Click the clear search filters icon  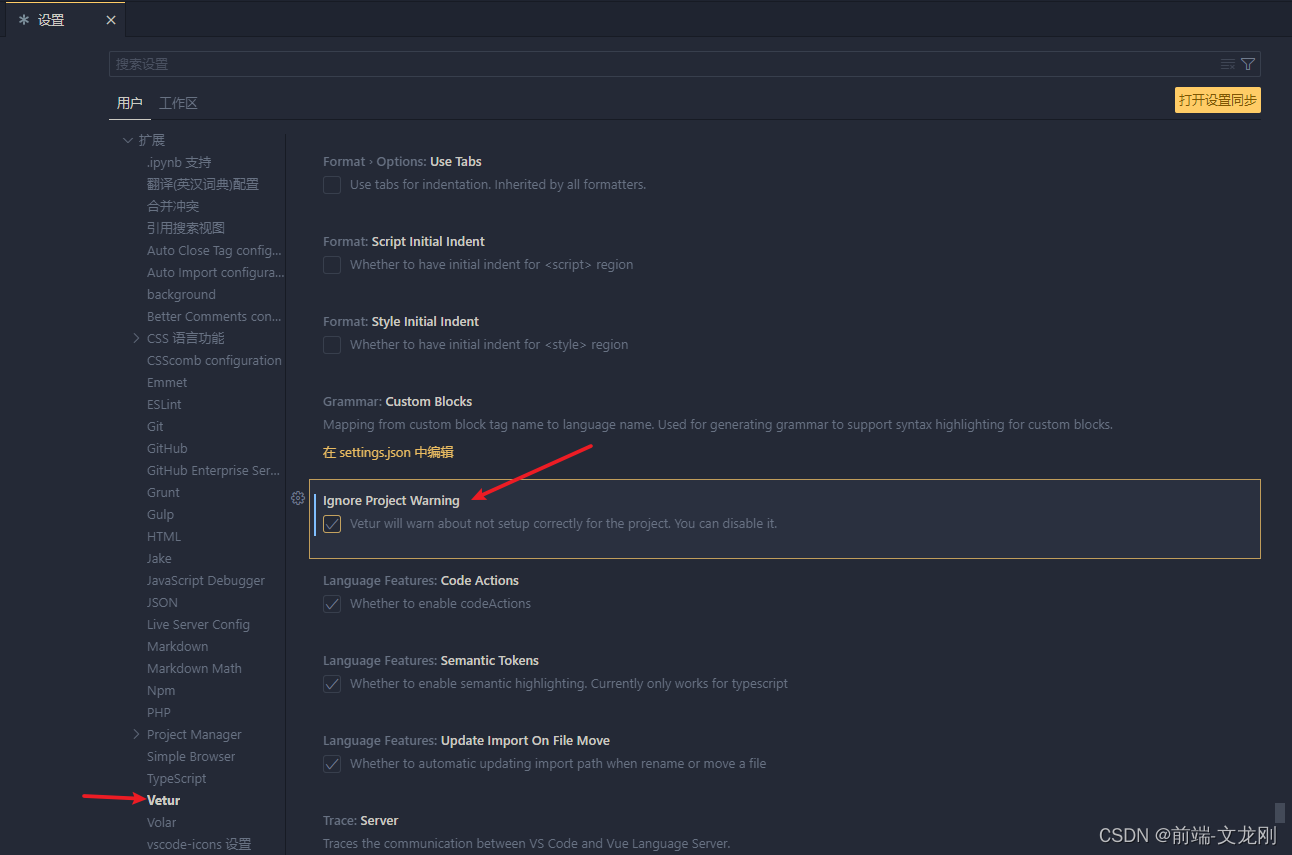1228,63
